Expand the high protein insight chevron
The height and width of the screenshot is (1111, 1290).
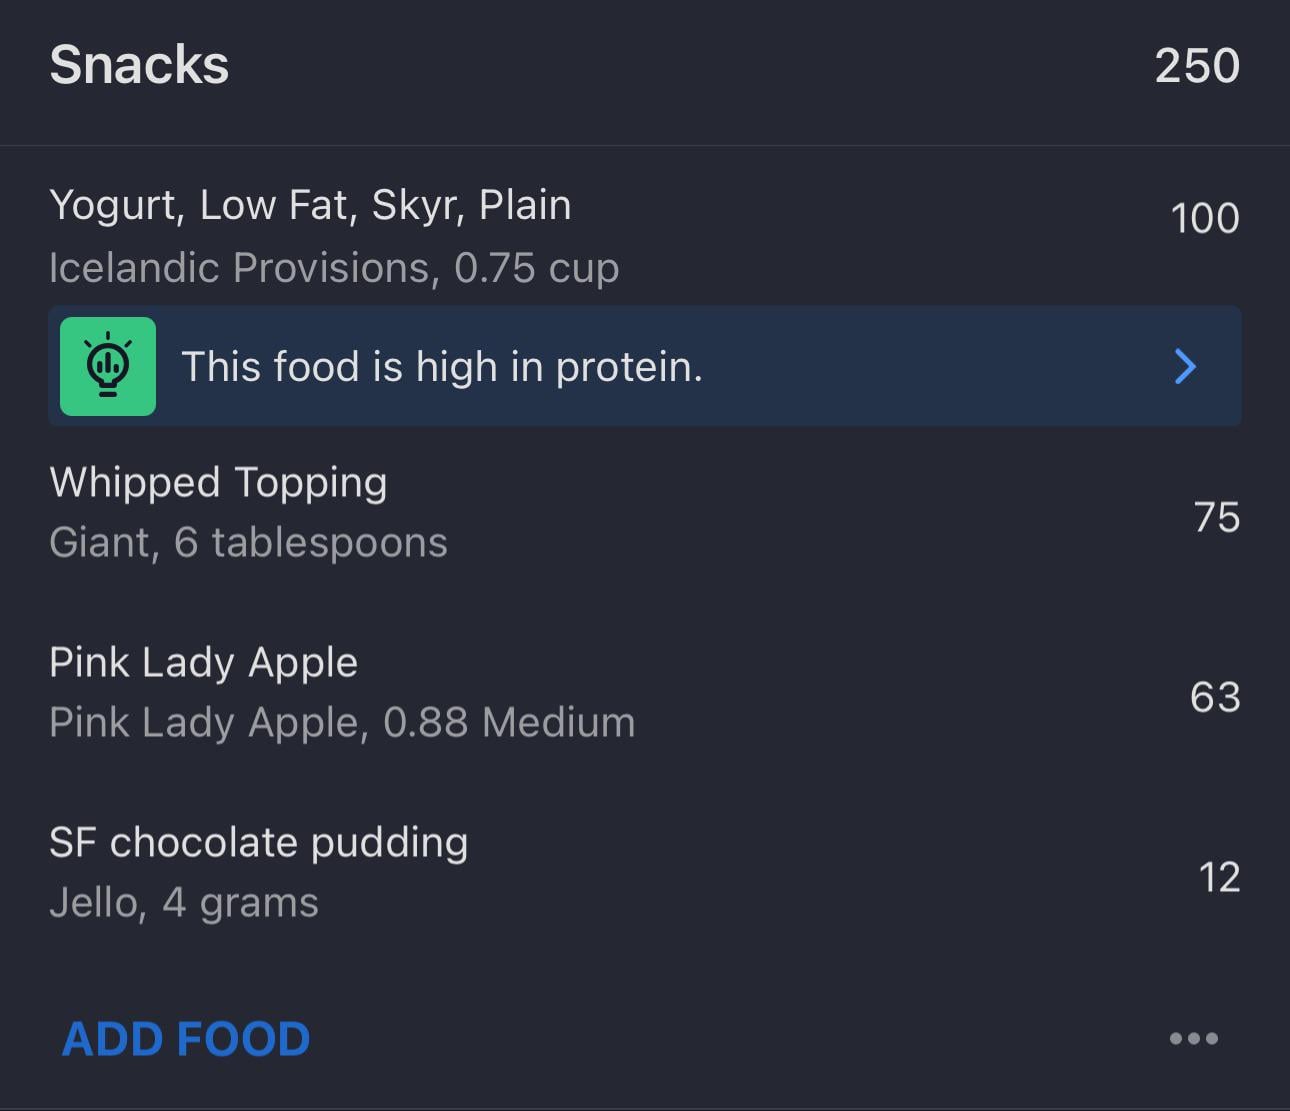point(1185,366)
